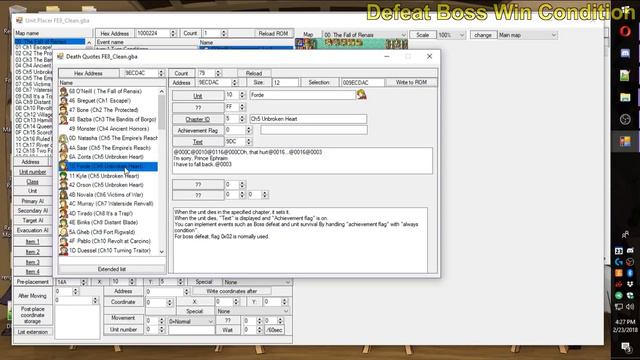The image size is (640, 360).
Task: Click Write coordinates after button
Action: 231,291
